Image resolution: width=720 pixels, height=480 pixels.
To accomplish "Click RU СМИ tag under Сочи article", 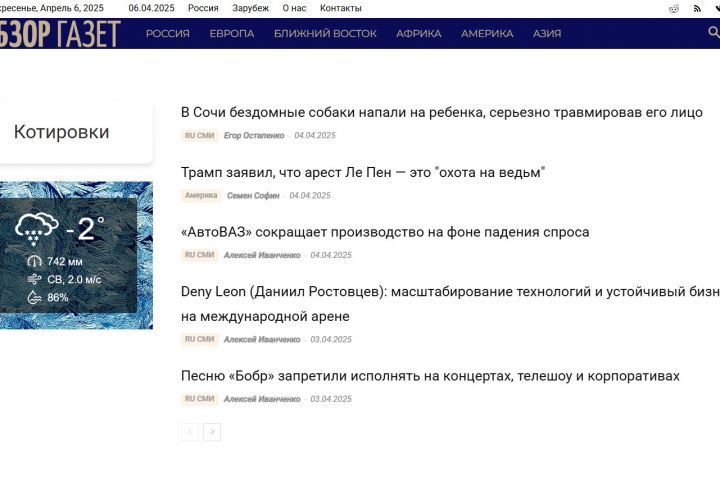I will pyautogui.click(x=200, y=136).
